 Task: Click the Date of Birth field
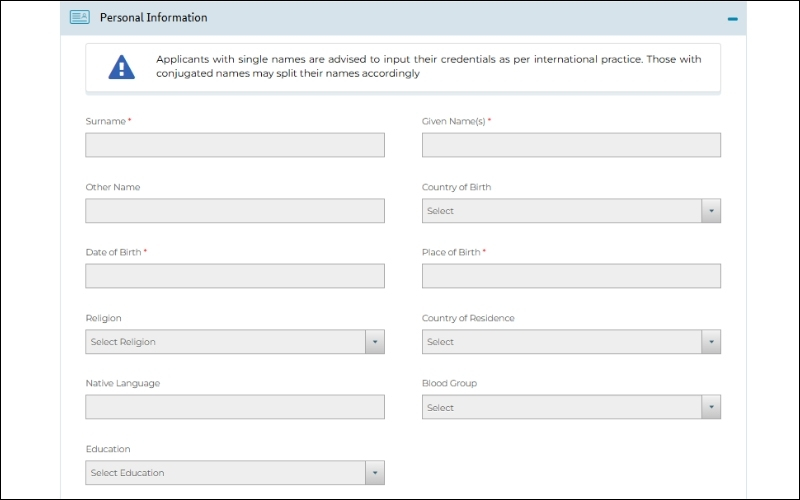coord(235,276)
